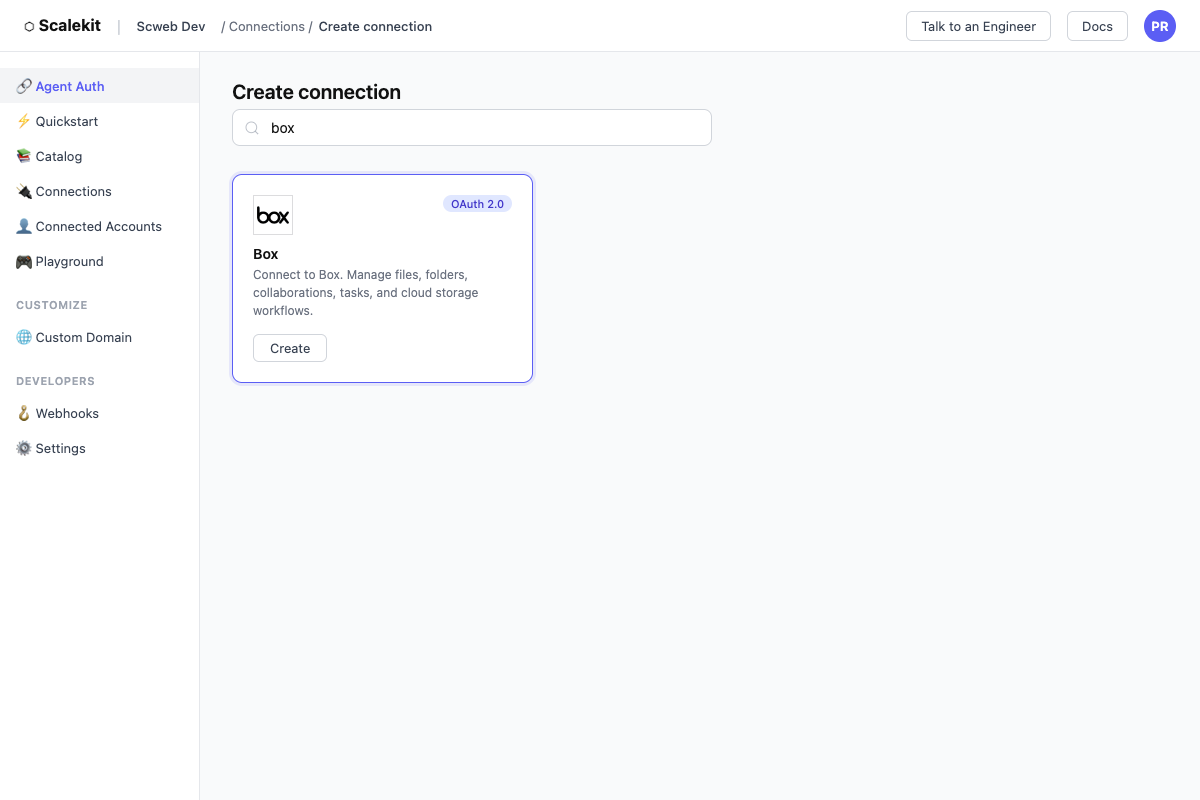Open Catalog via its sidebar icon
Viewport: 1200px width, 800px height.
click(22, 156)
